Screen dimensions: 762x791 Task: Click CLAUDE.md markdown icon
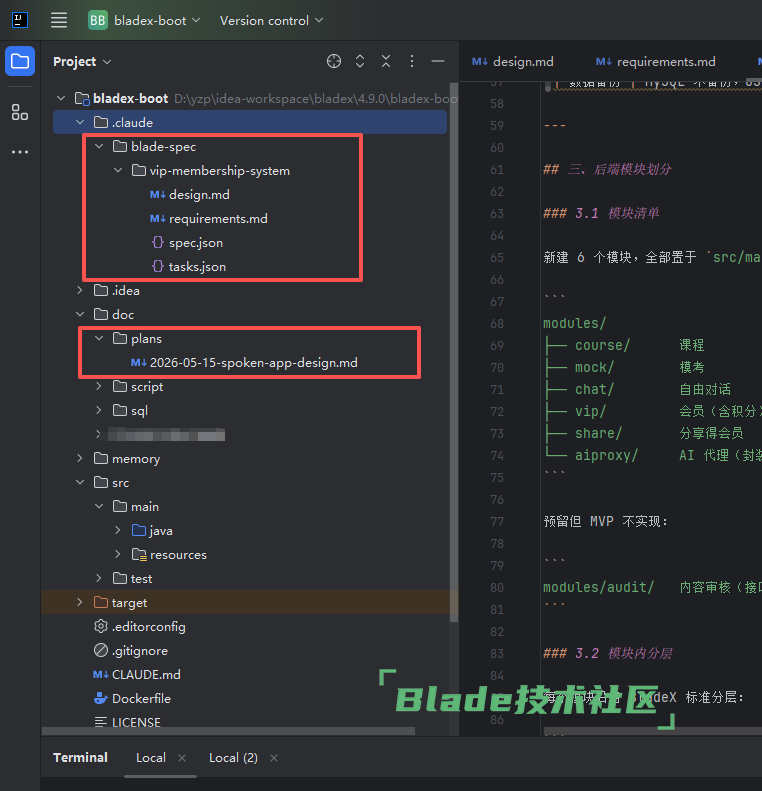(x=101, y=674)
